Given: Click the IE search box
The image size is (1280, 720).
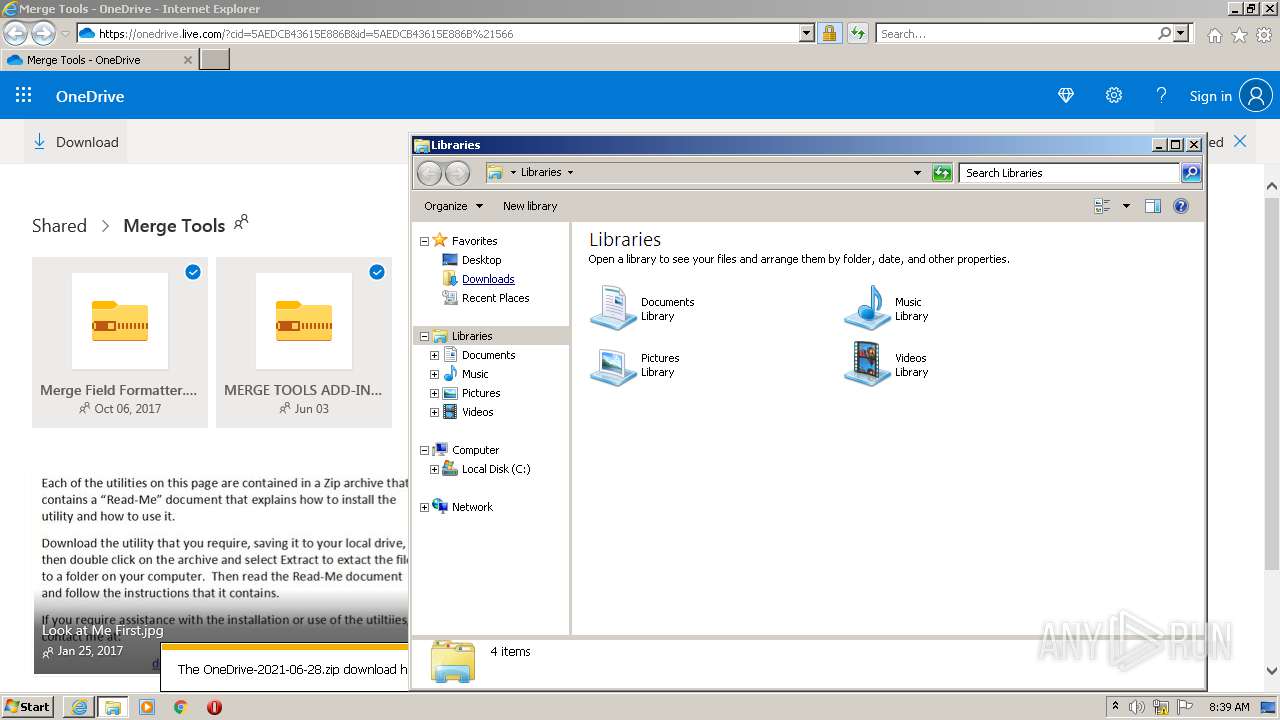Looking at the screenshot, I should coord(1016,33).
